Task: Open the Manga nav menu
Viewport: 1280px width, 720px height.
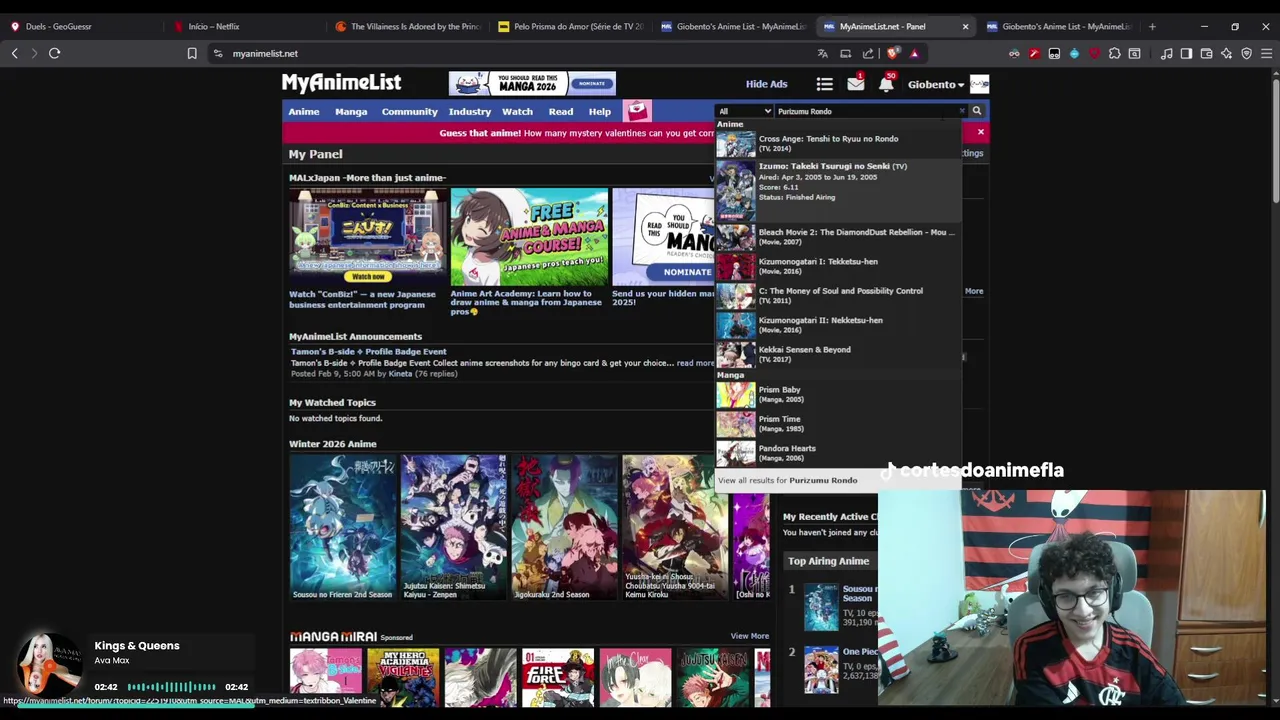Action: pyautogui.click(x=351, y=111)
